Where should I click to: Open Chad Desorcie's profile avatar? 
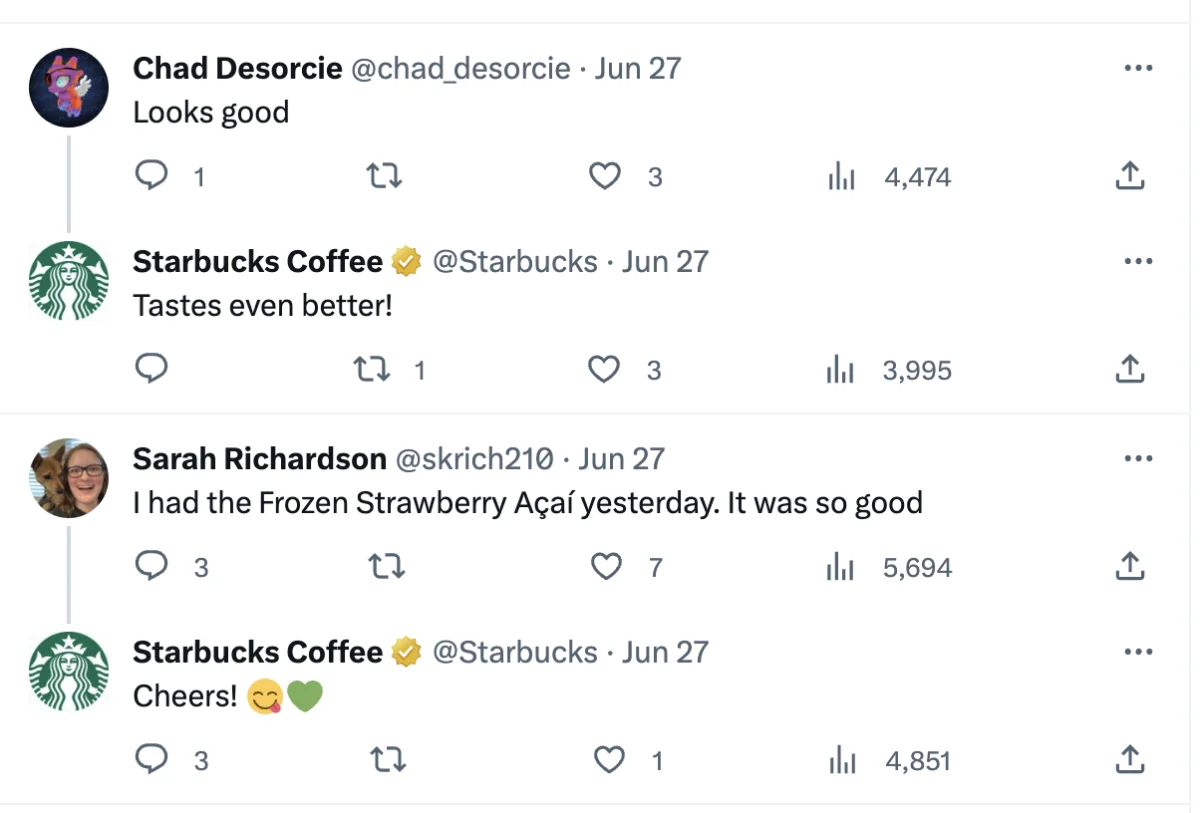point(68,88)
